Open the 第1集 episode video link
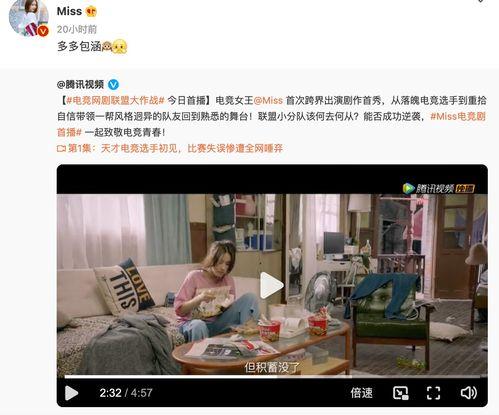 [170, 148]
